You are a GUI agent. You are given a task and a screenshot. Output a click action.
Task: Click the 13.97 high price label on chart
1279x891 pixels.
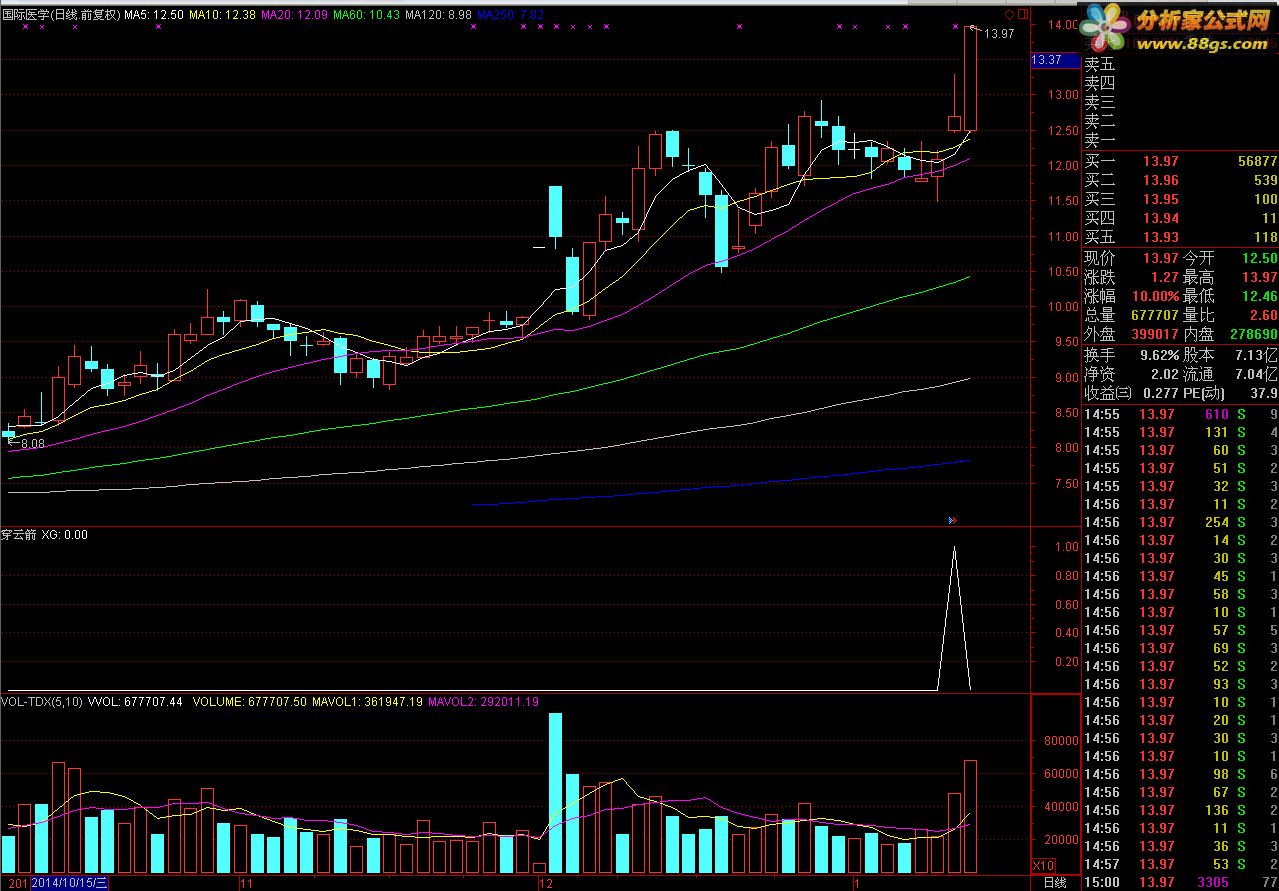coord(999,34)
